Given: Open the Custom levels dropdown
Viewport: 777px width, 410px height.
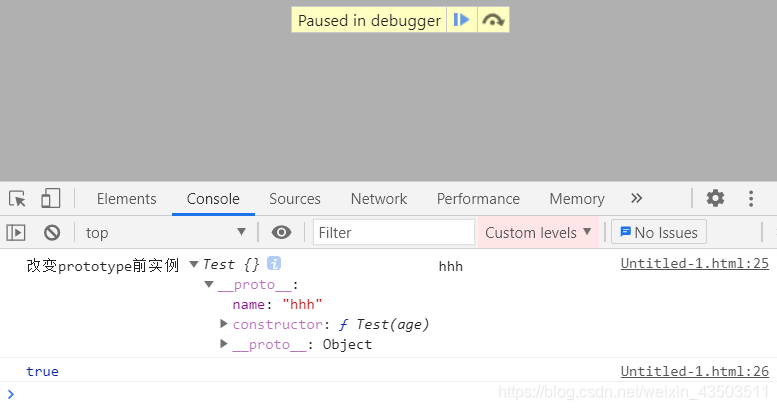Looking at the screenshot, I should click(538, 233).
